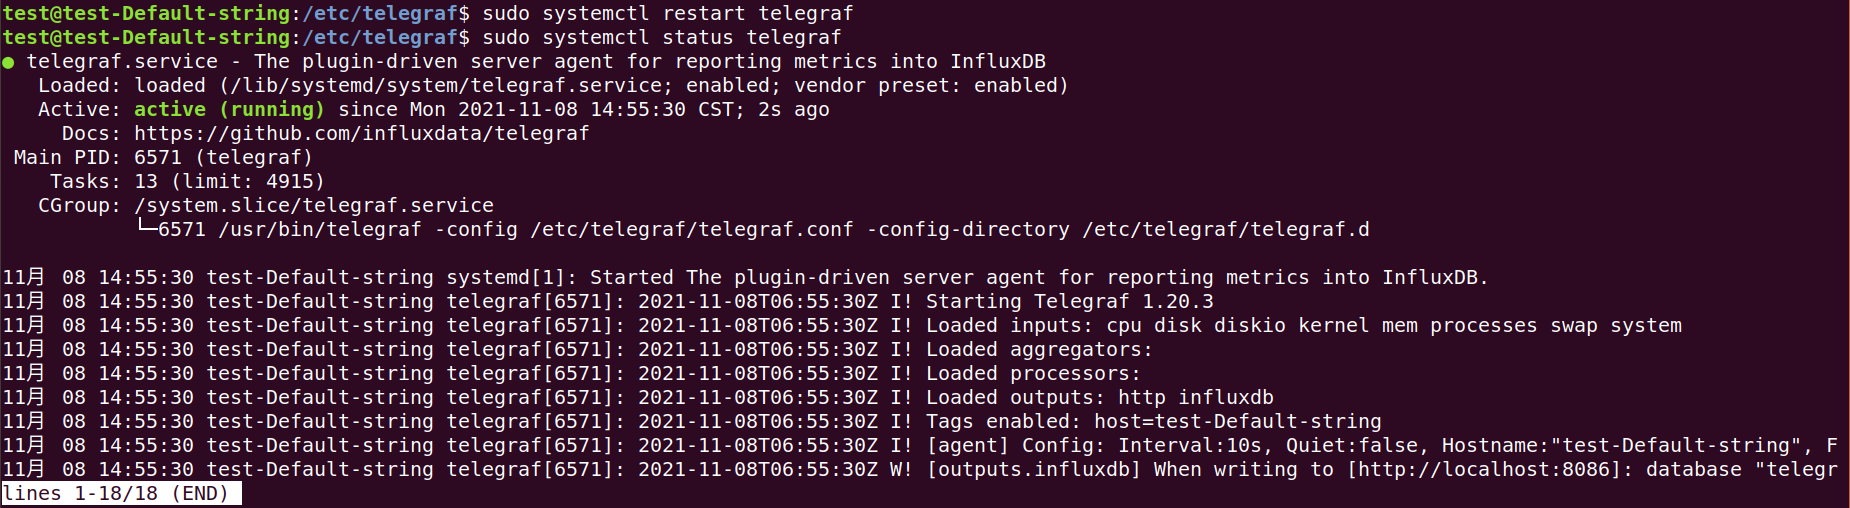
Task: Click the CGroup tree branch symbol
Action: (146, 229)
